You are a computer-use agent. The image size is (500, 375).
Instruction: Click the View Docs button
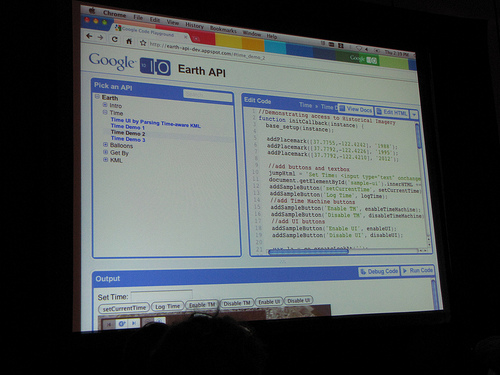[x=355, y=109]
